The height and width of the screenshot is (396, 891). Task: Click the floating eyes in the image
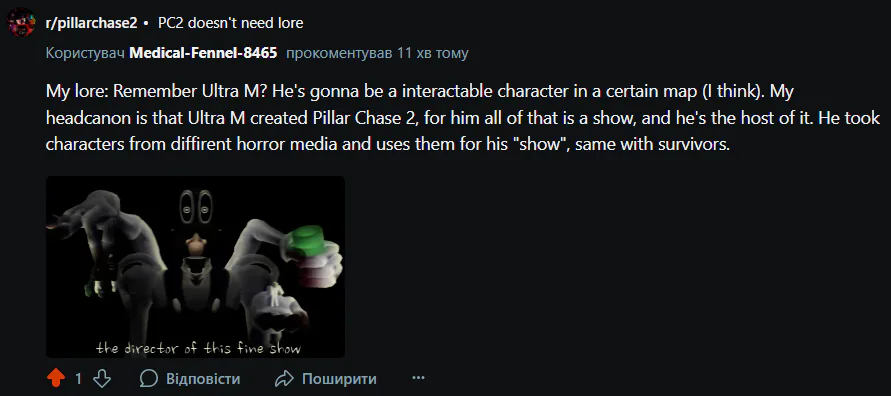click(x=196, y=207)
